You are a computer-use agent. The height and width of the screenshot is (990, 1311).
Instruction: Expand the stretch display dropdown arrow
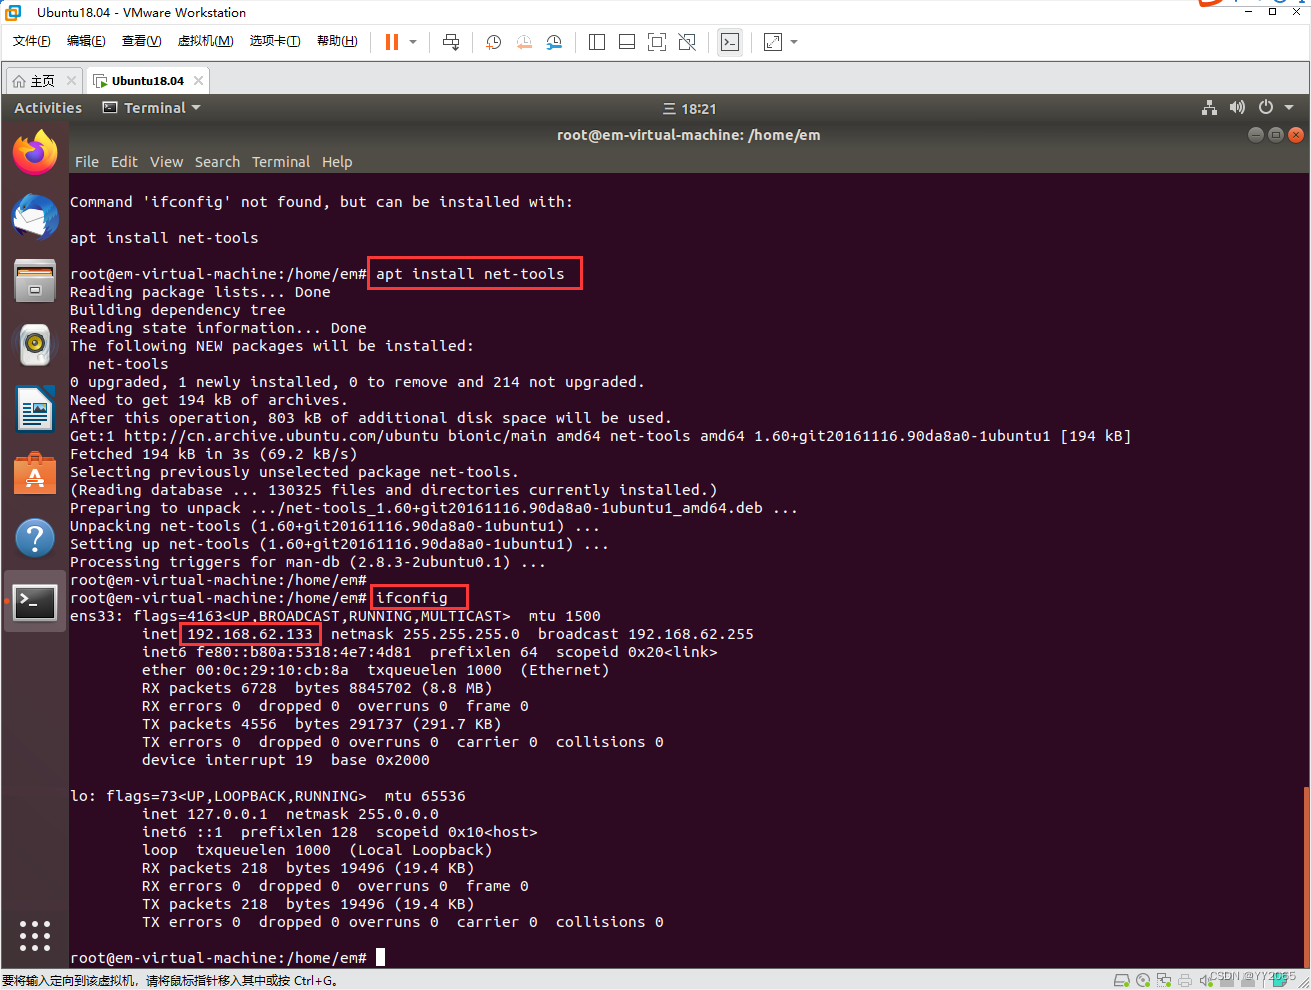tap(794, 42)
